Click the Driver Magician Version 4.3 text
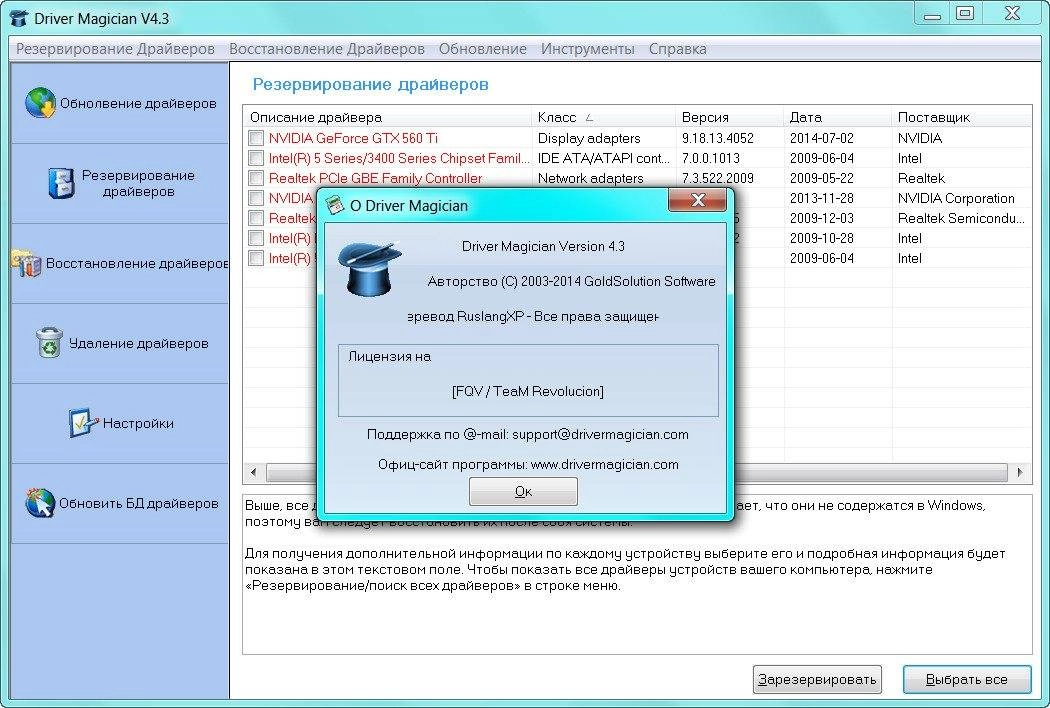 coord(543,246)
